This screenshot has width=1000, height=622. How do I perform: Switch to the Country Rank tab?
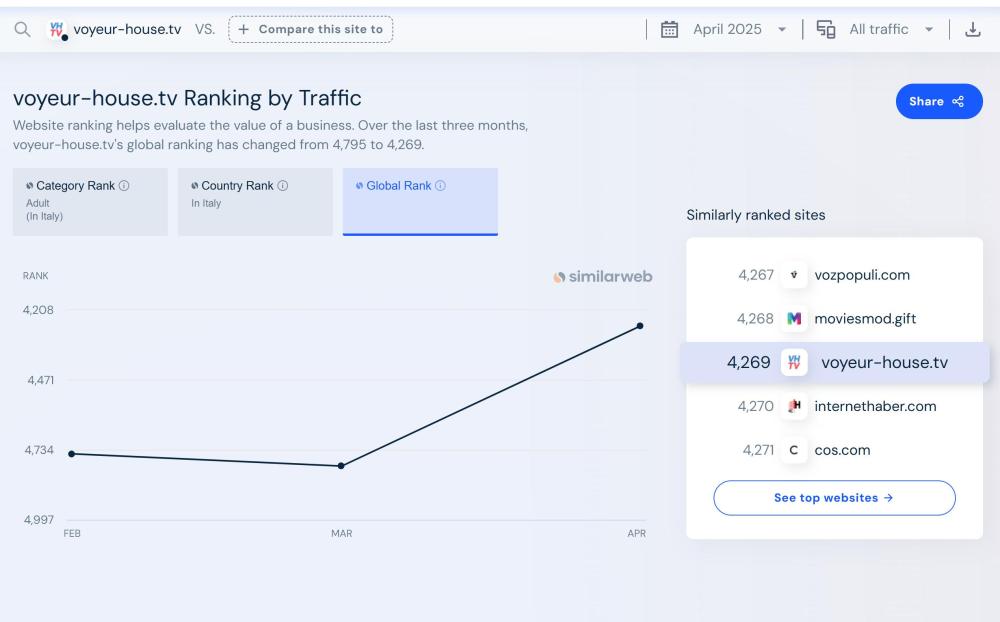[x=255, y=201]
